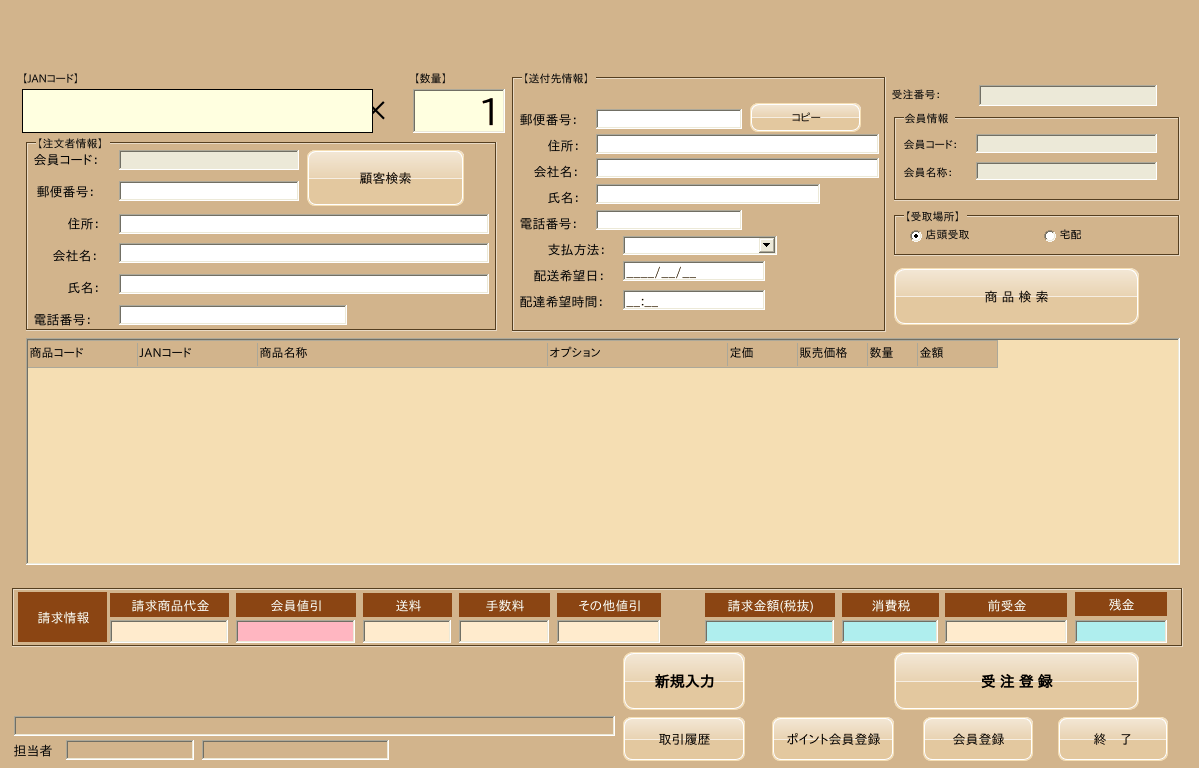Click the 送付先 電話番号 field
The width and height of the screenshot is (1199, 768).
(x=669, y=220)
